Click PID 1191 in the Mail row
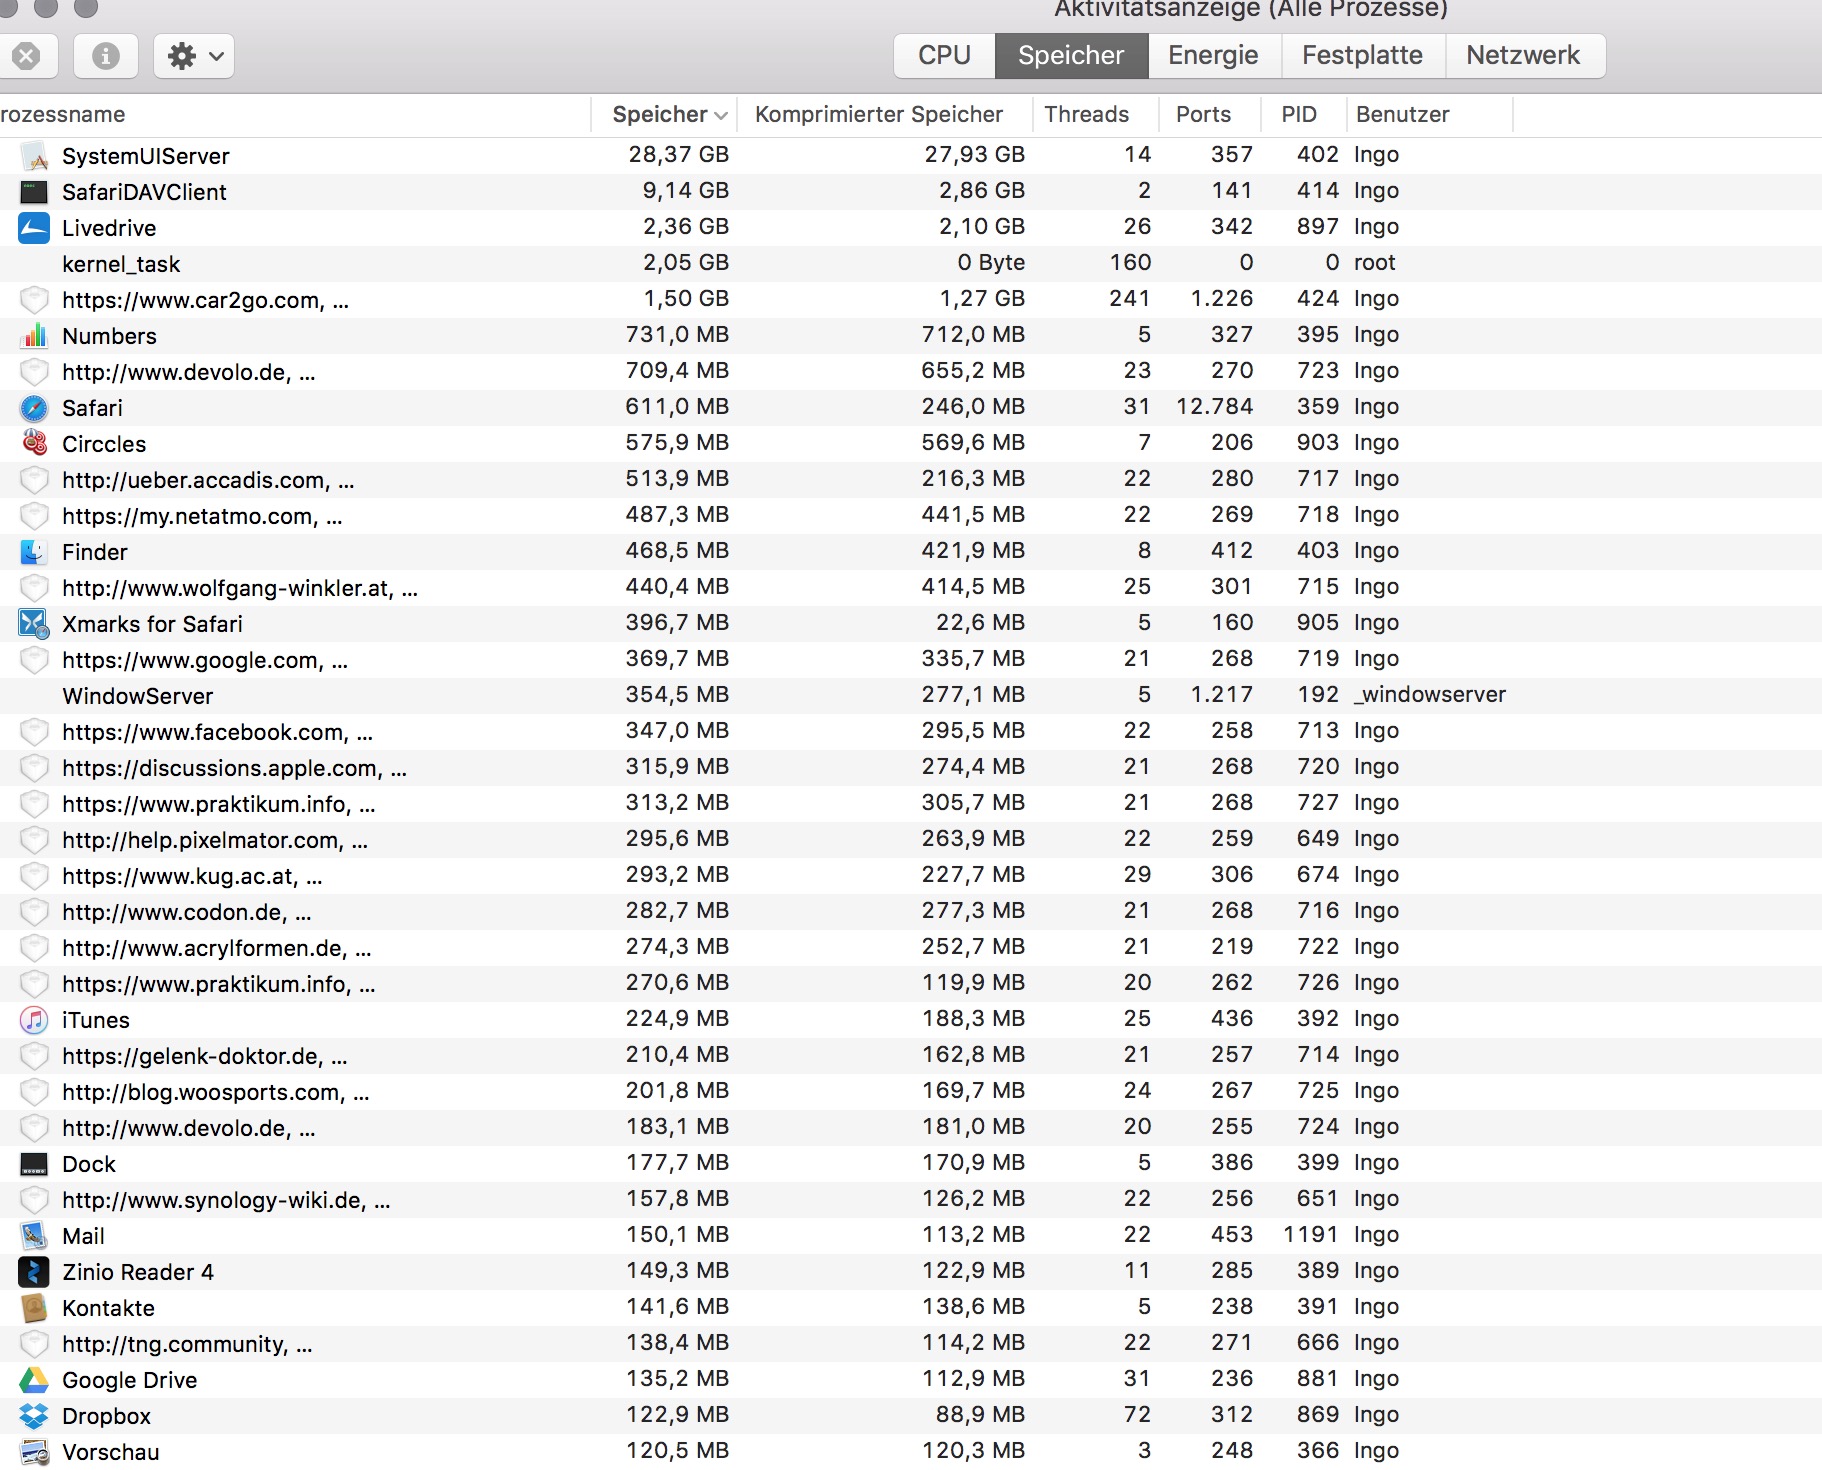Viewport: 1822px width, 1470px height. pyautogui.click(x=1310, y=1235)
